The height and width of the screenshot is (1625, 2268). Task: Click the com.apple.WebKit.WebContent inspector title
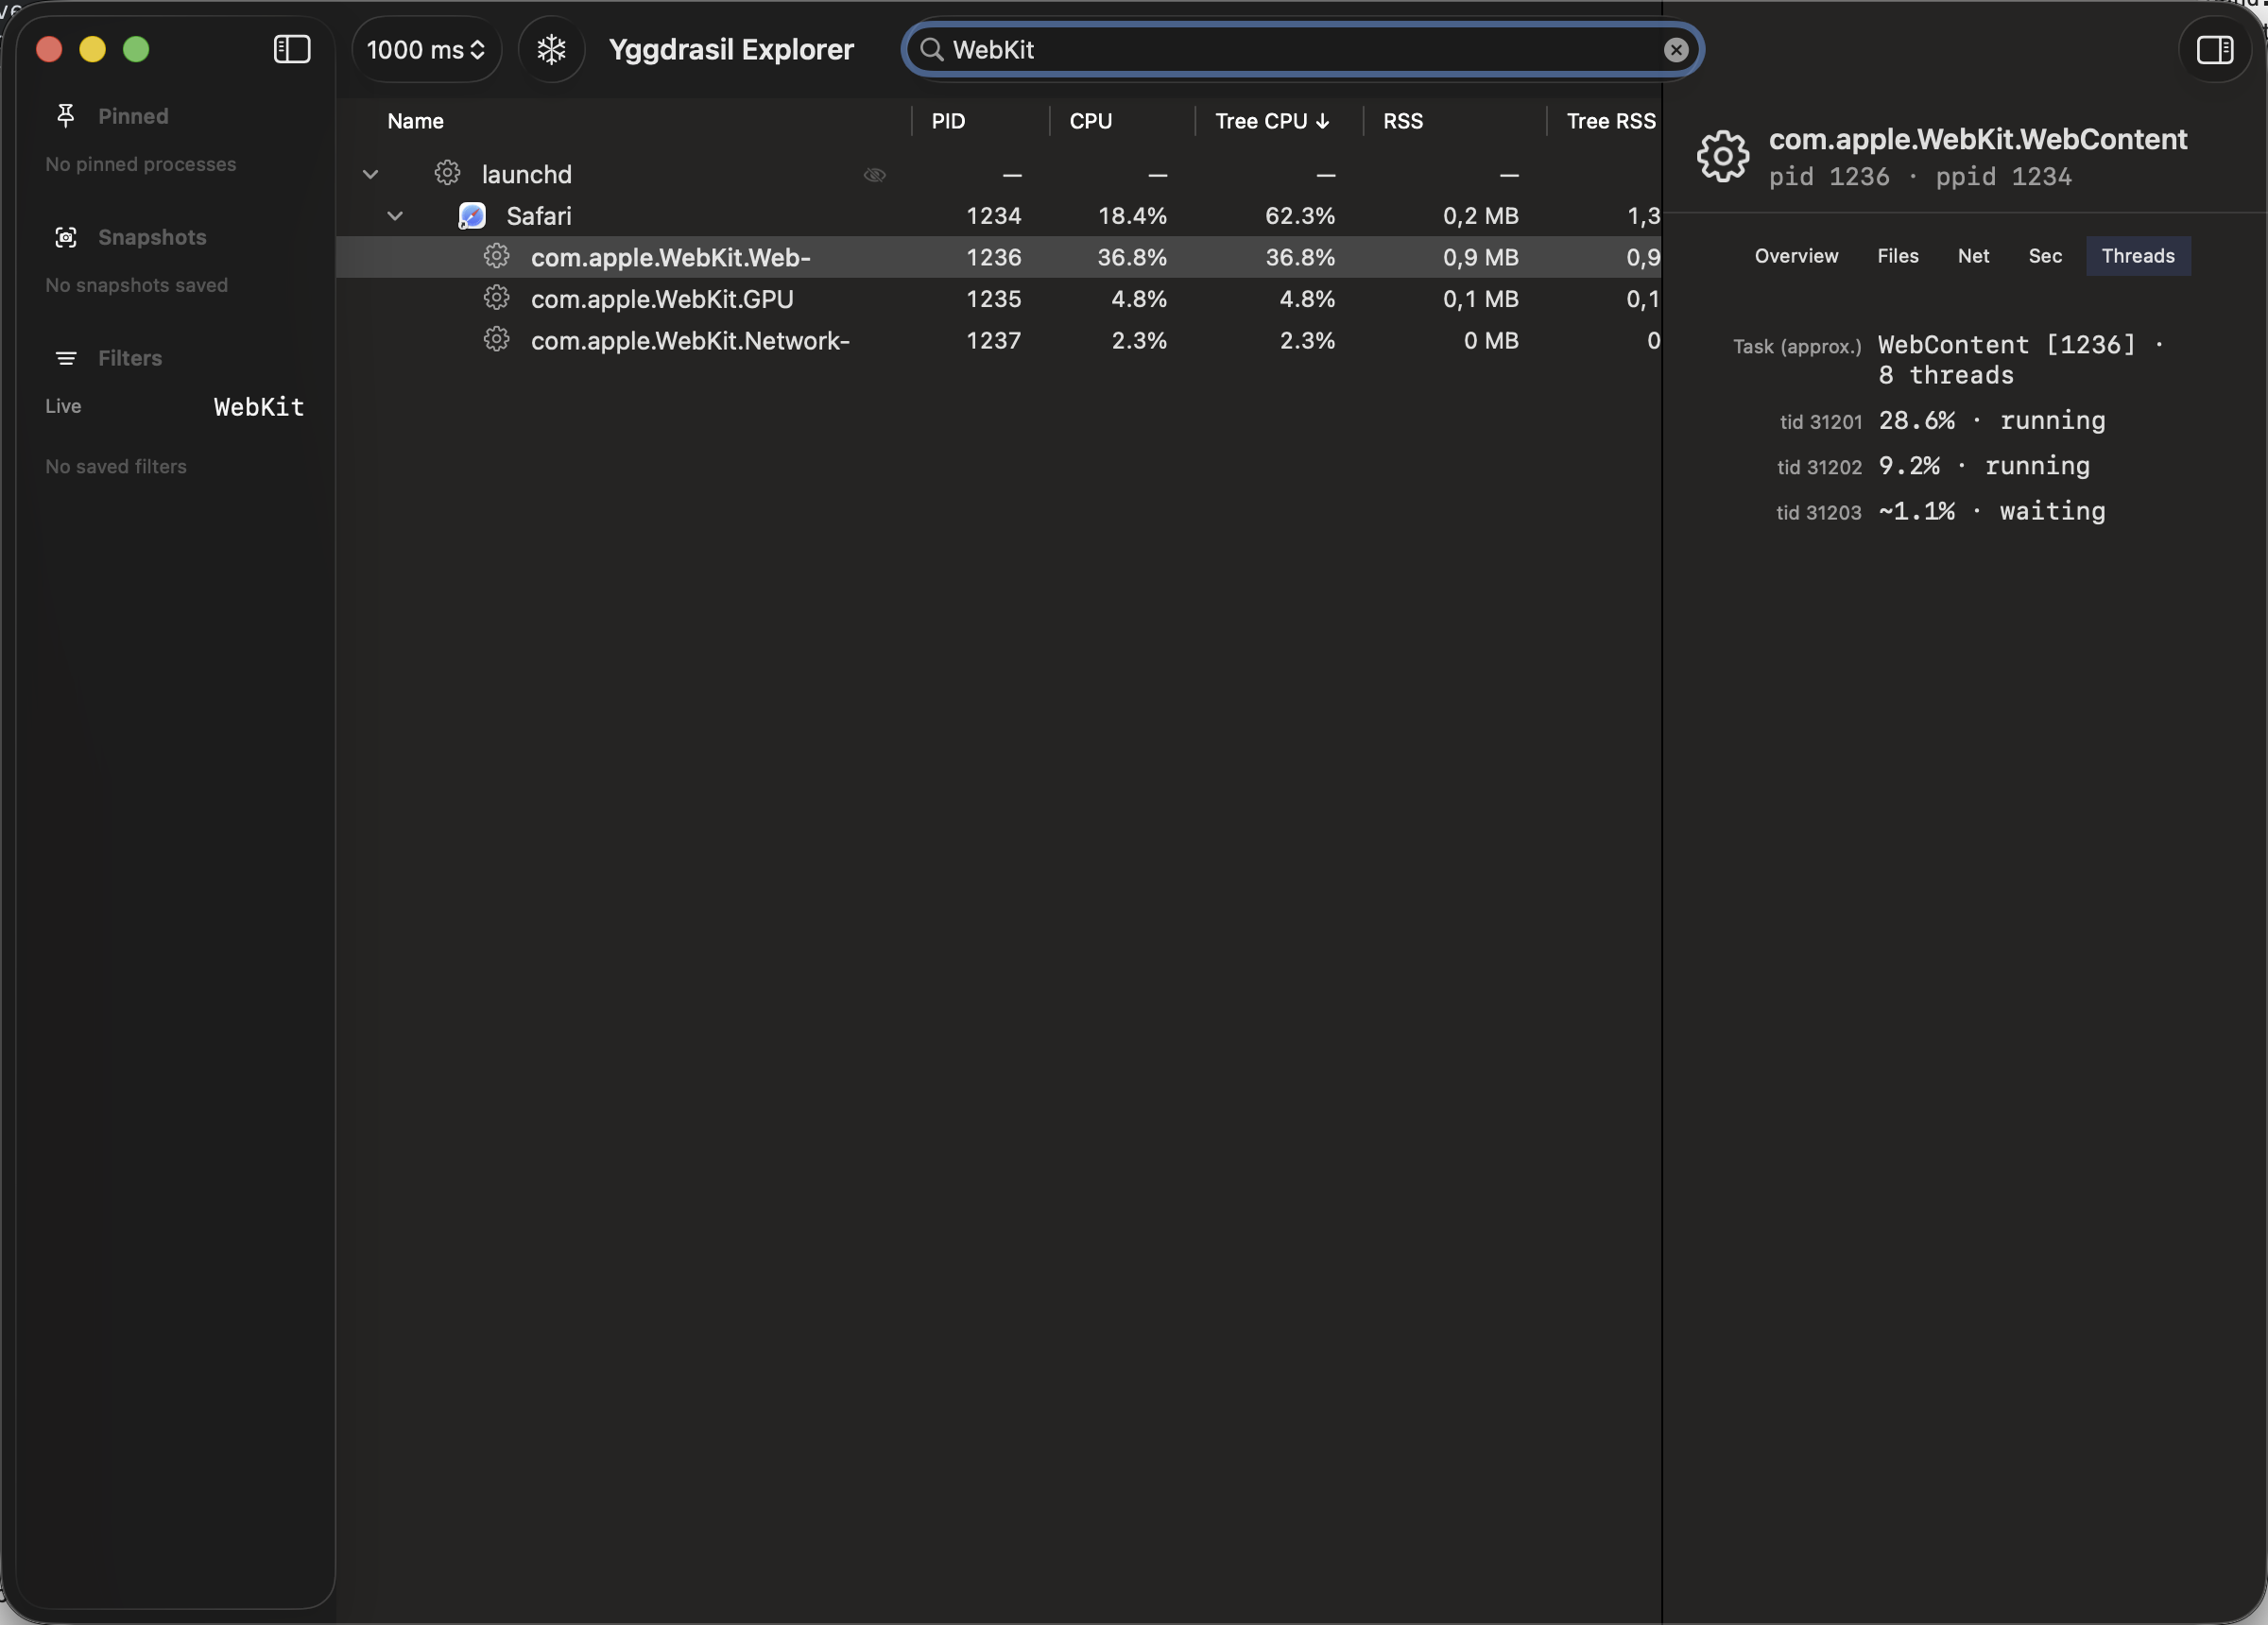click(1977, 139)
